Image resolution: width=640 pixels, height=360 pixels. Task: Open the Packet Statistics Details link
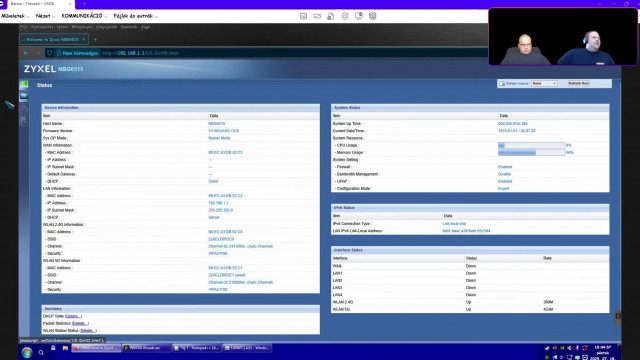(x=80, y=323)
